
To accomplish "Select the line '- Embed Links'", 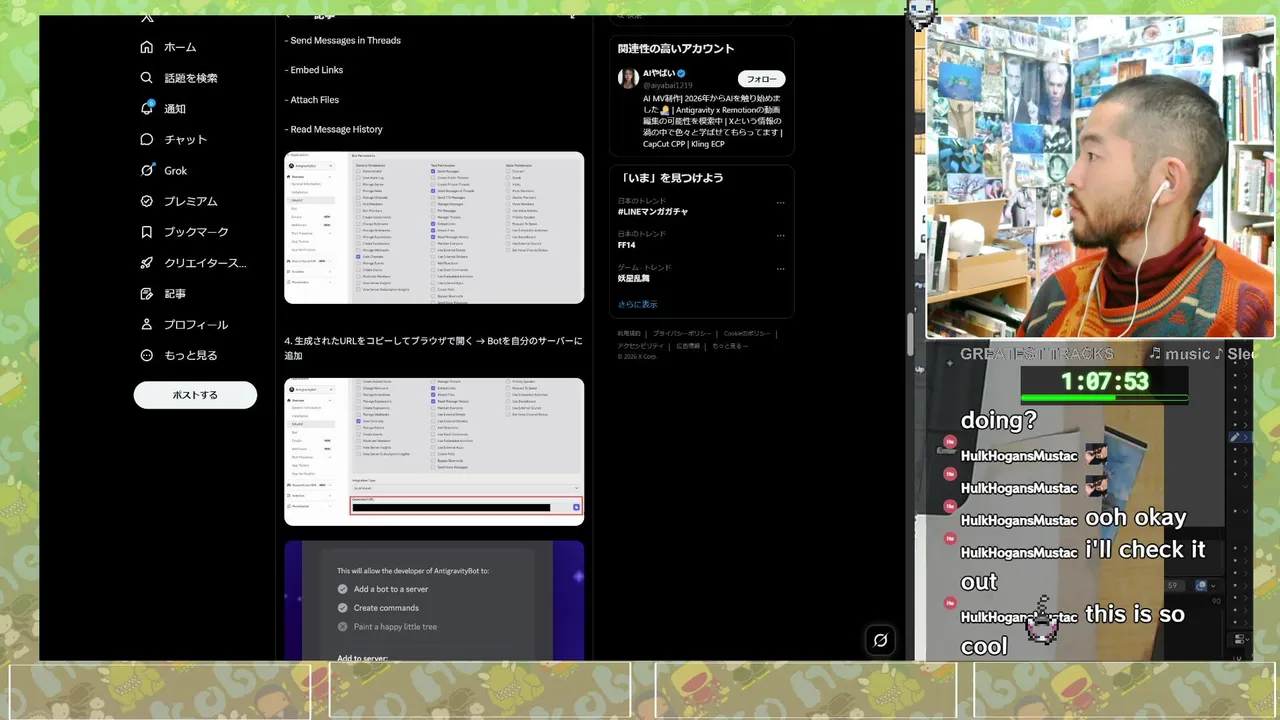I will click(314, 70).
